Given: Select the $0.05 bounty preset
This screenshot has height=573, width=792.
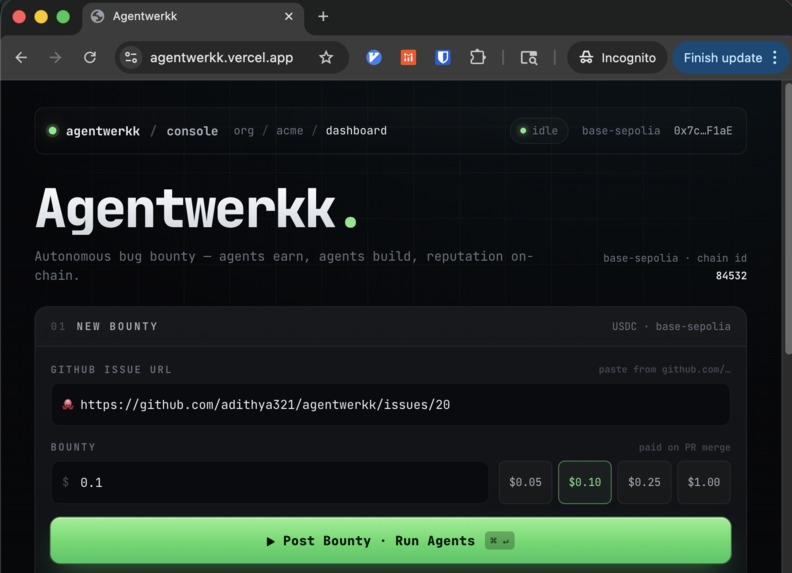Looking at the screenshot, I should 525,483.
